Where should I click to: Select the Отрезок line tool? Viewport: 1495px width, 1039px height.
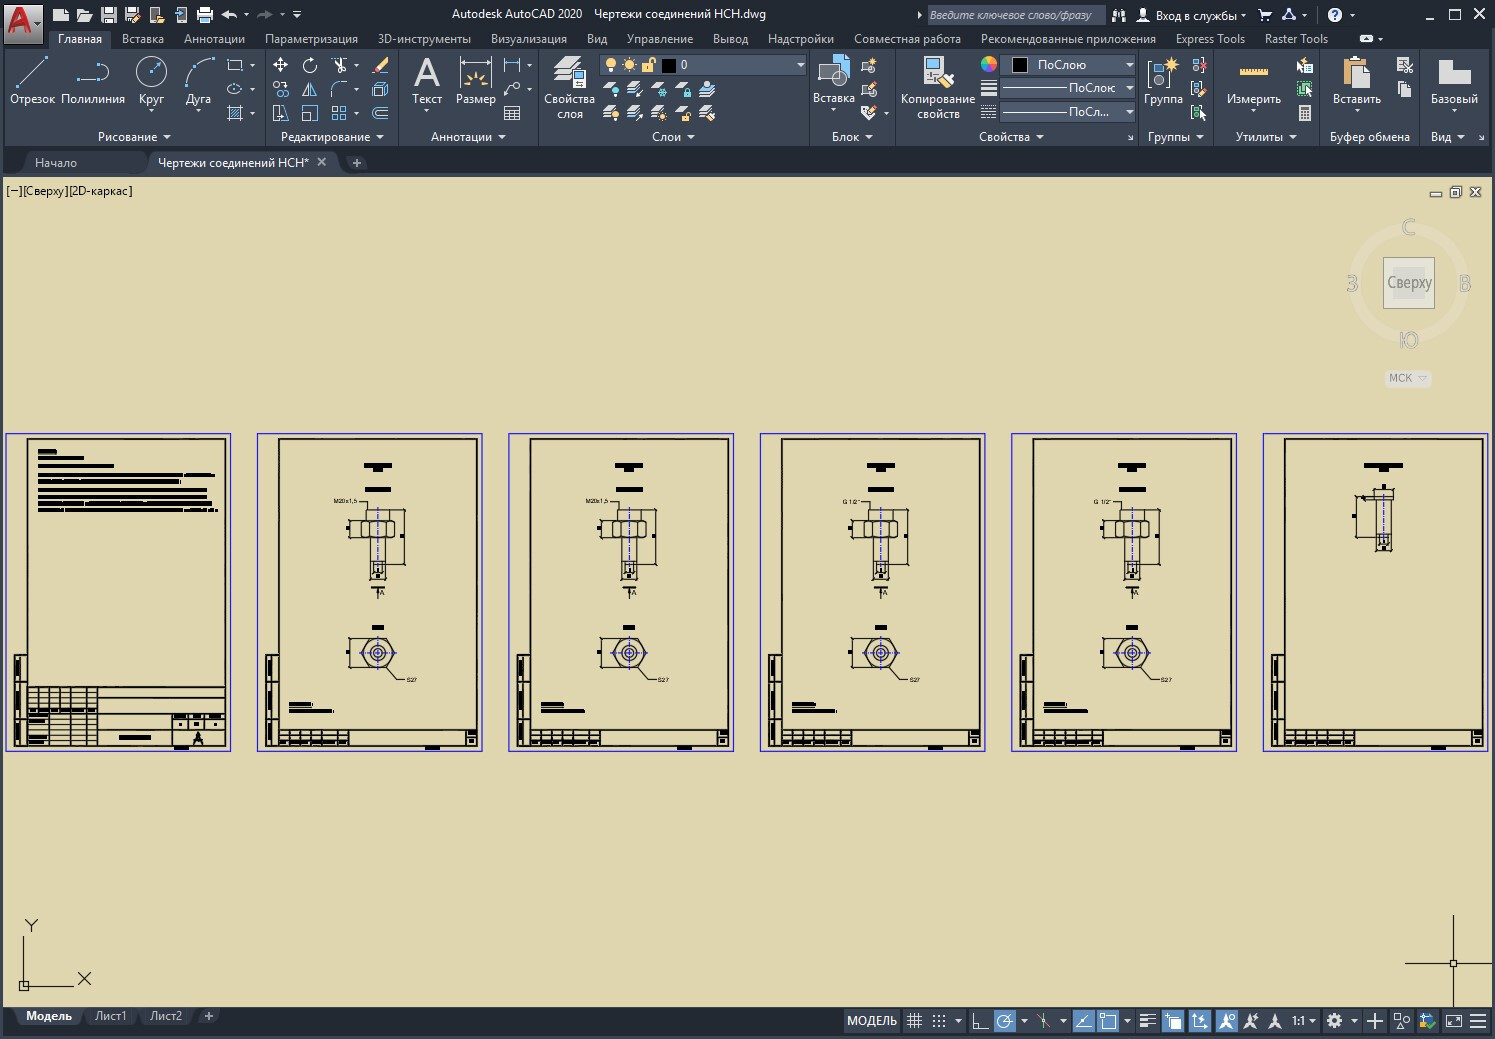click(x=32, y=81)
